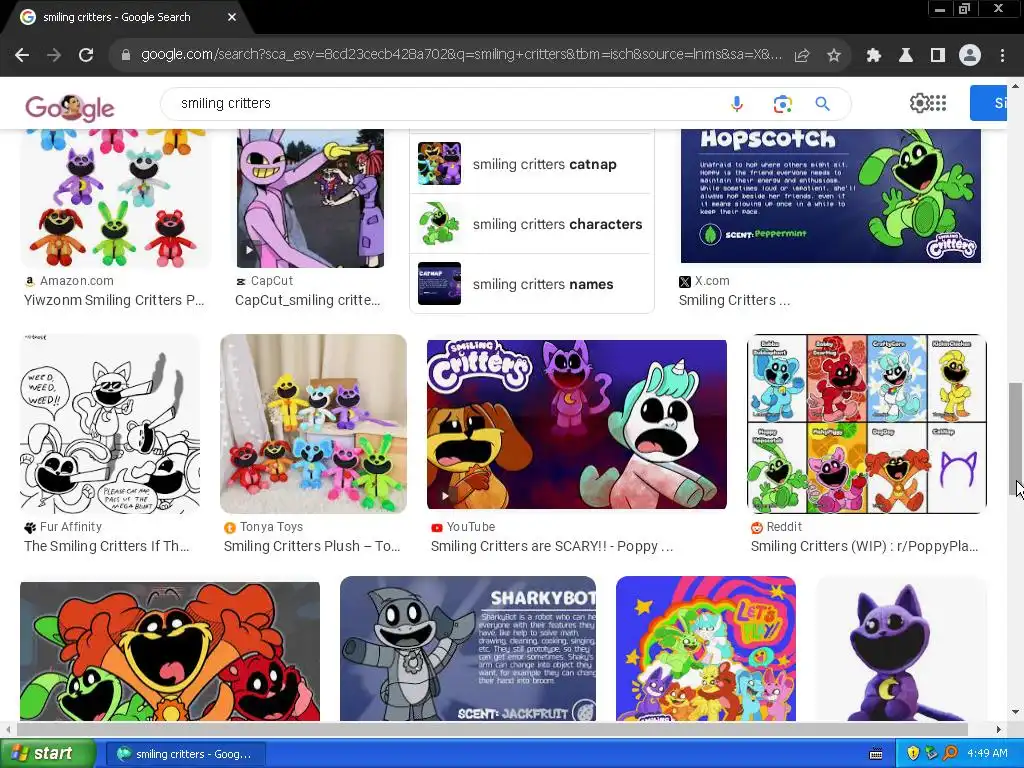Open the Reddit character grid image
This screenshot has width=1024, height=768.
(x=867, y=424)
